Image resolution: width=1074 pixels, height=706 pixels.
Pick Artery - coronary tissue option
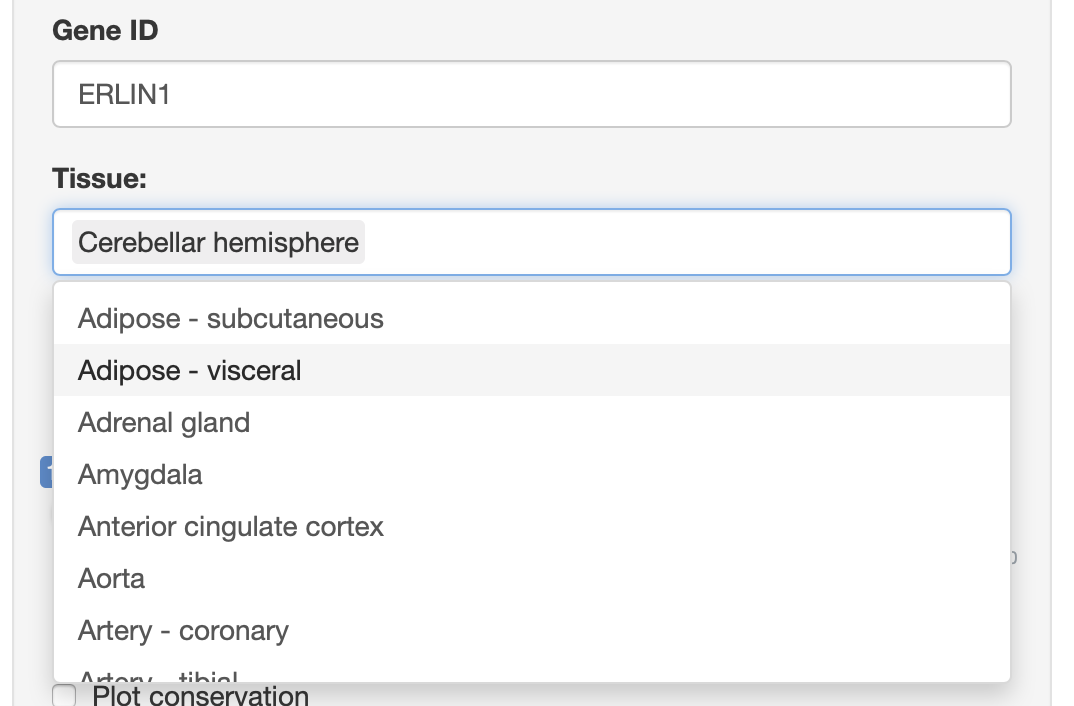(183, 631)
